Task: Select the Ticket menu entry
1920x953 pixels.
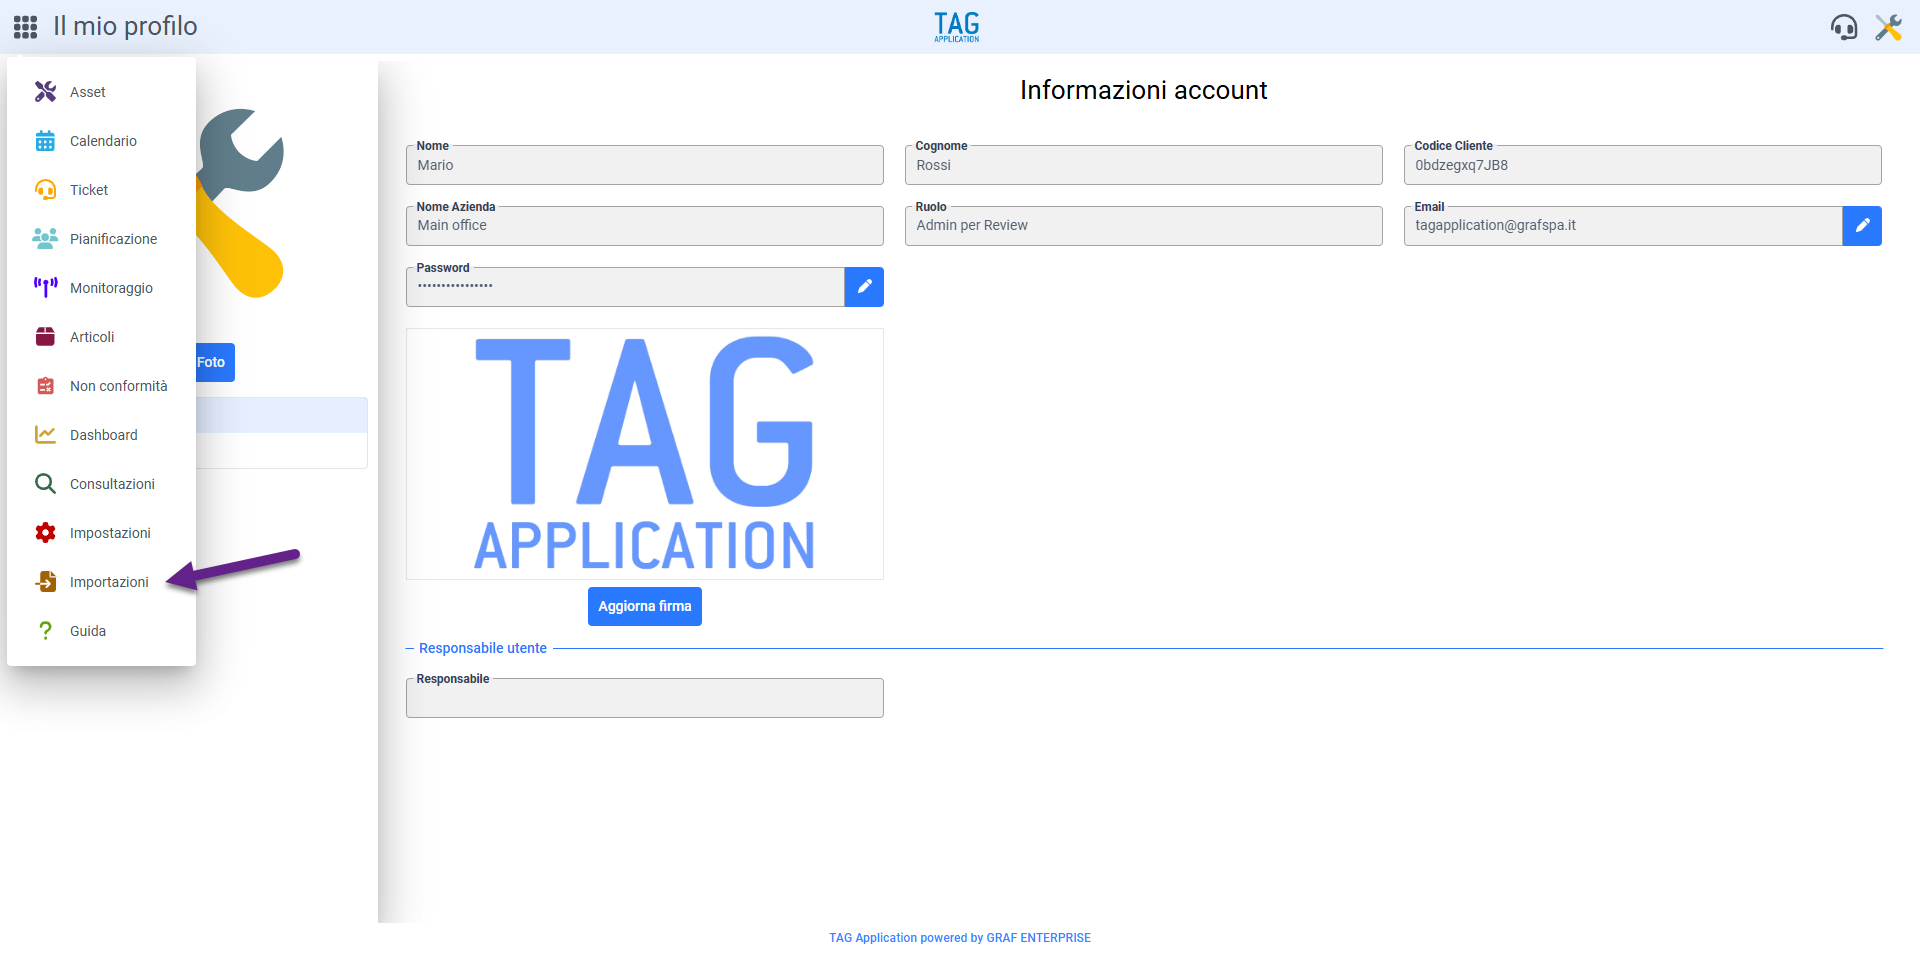Action: click(x=101, y=190)
